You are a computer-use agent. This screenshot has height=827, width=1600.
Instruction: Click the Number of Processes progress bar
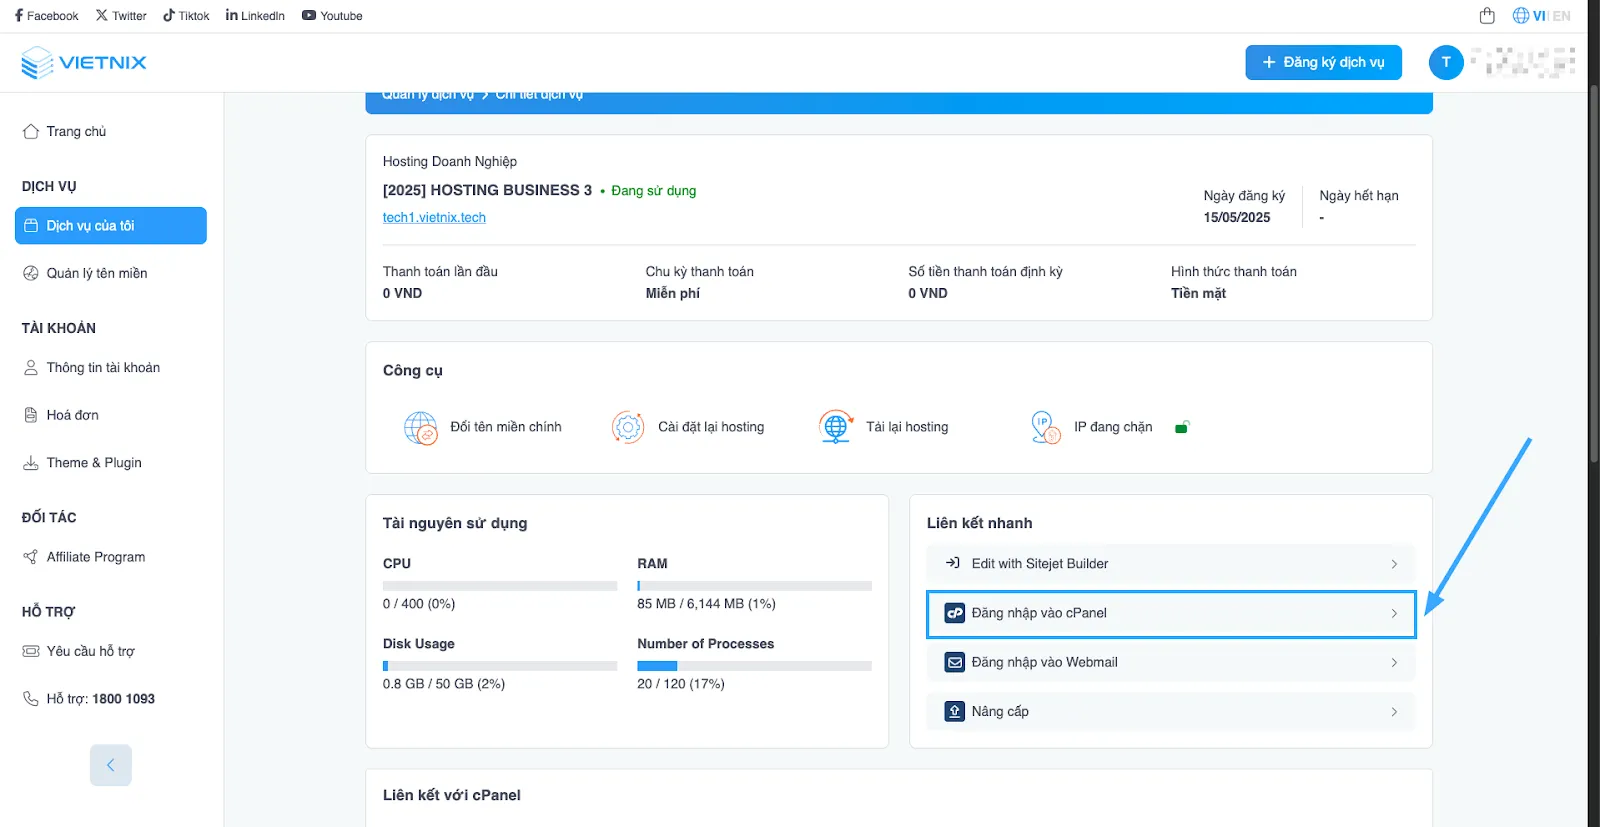click(x=754, y=666)
